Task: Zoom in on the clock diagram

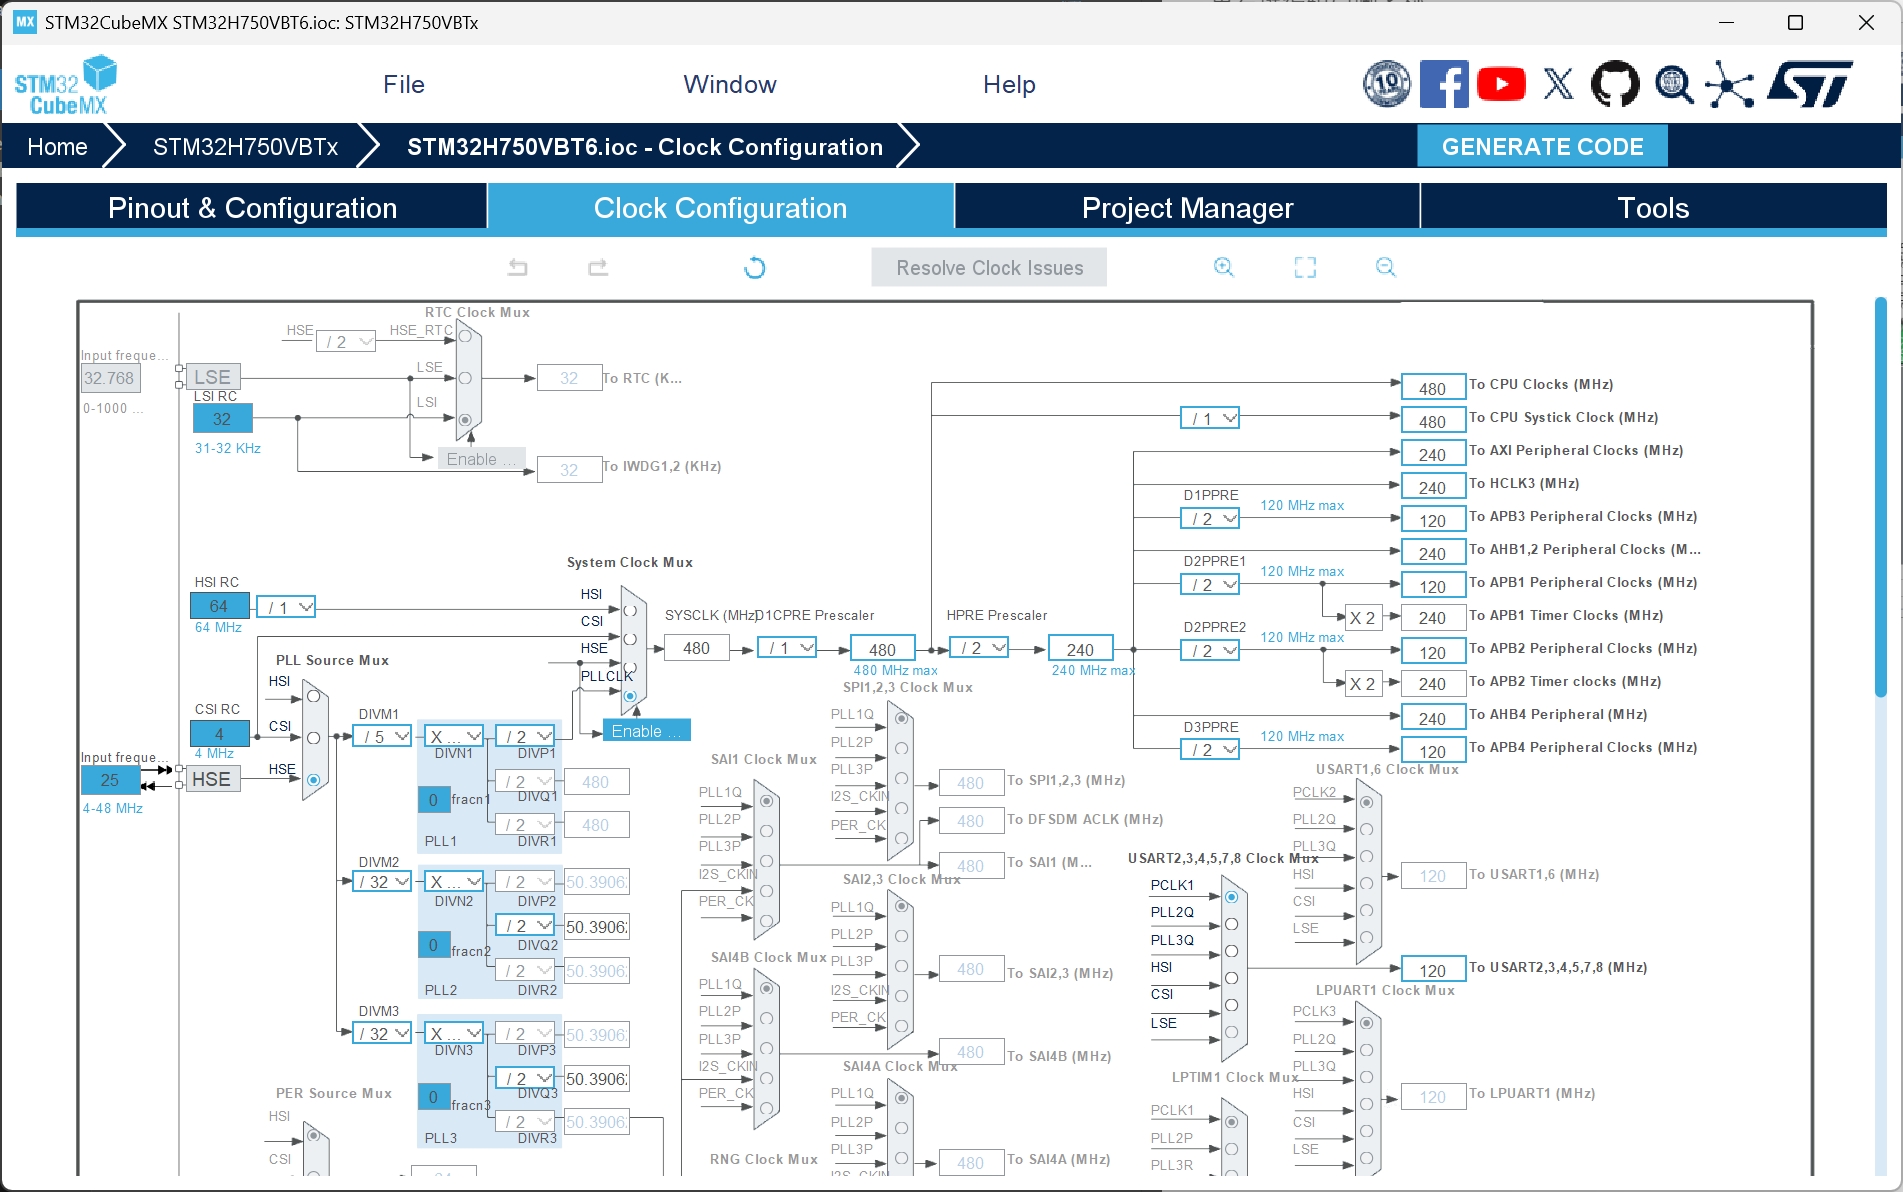Action: [1224, 267]
